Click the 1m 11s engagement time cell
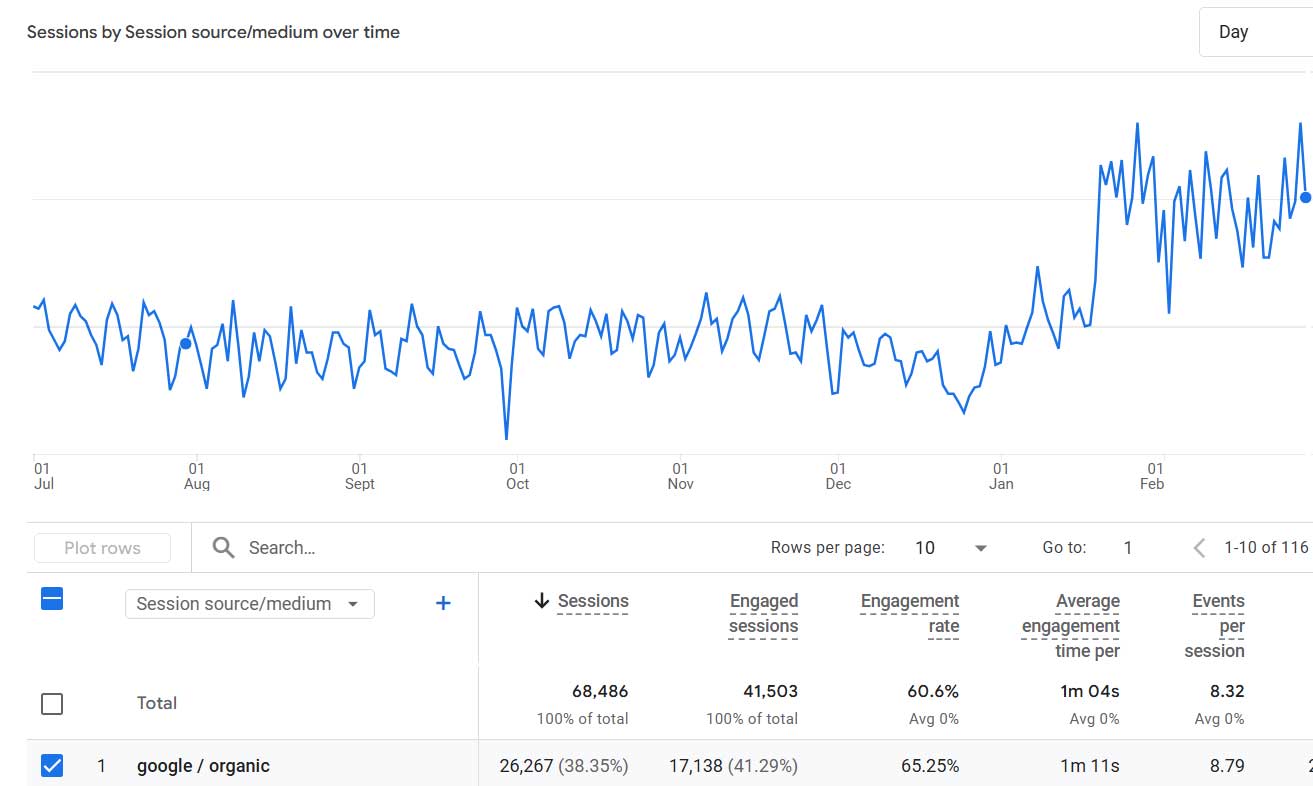This screenshot has width=1313, height=786. coord(1090,766)
